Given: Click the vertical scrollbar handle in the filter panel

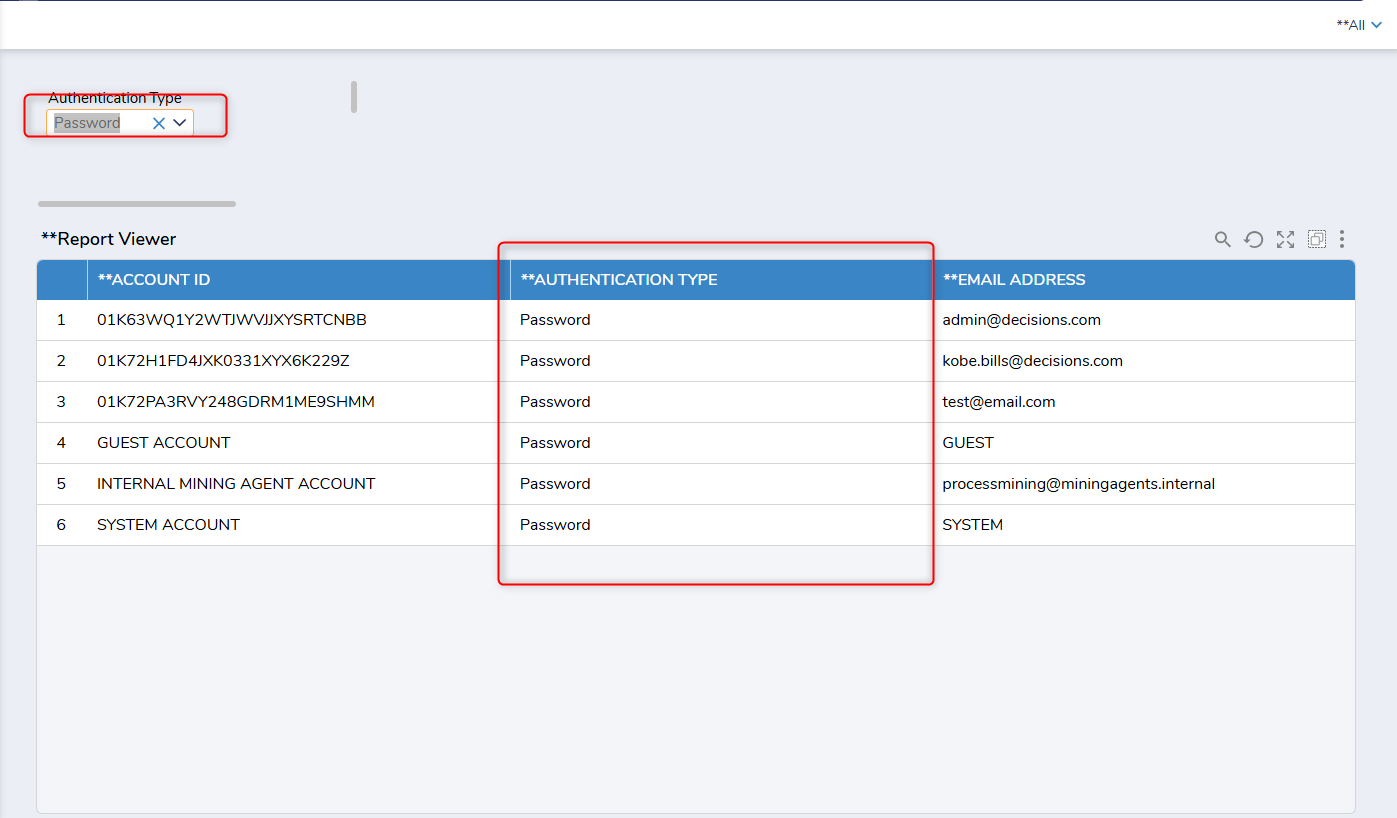Looking at the screenshot, I should pyautogui.click(x=354, y=97).
